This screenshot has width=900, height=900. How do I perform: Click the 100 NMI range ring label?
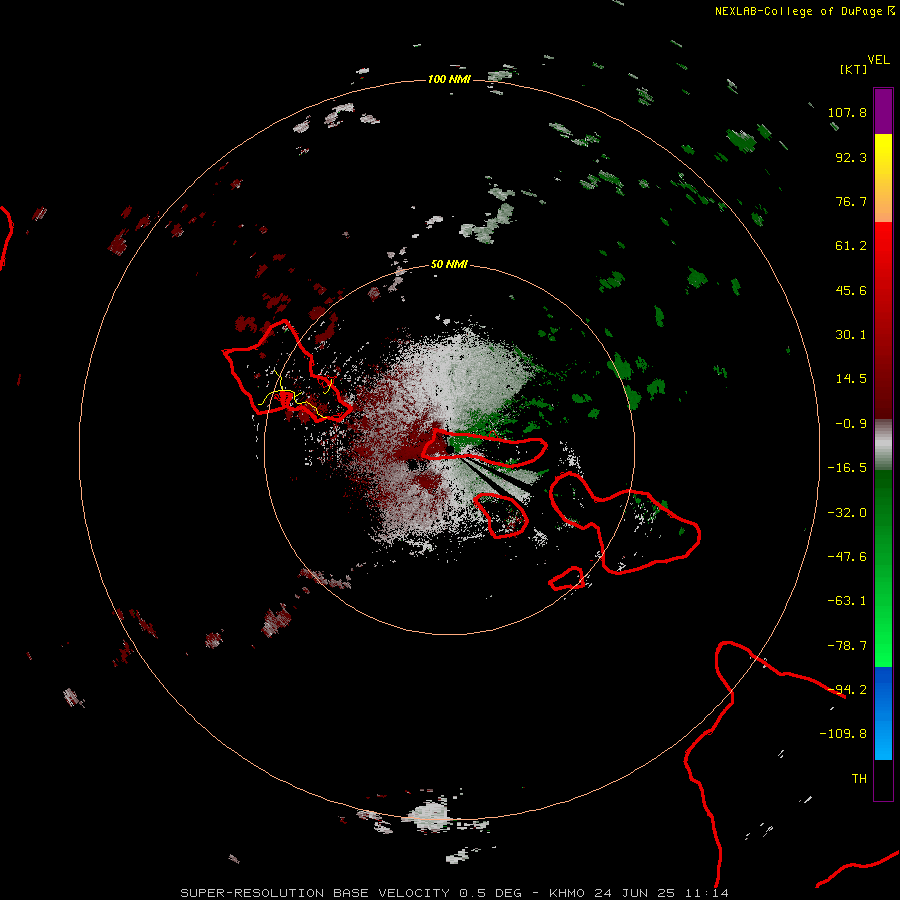(x=449, y=79)
